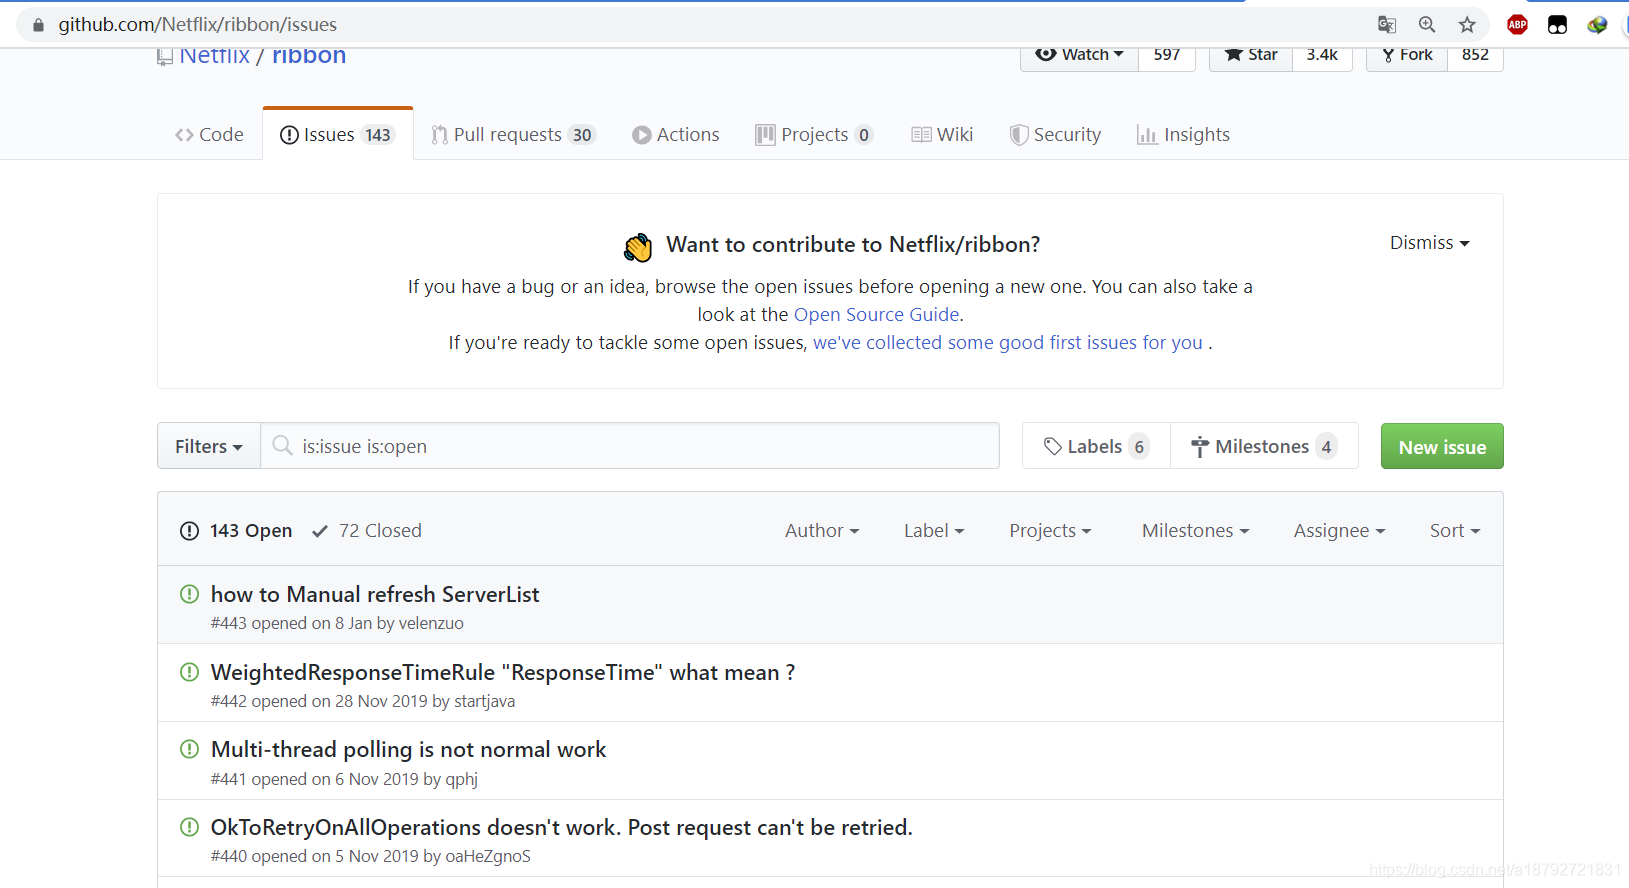Screen dimensions: 1629x888
Task: Focus the issue search field 'is:issue is:open'
Action: tap(630, 446)
